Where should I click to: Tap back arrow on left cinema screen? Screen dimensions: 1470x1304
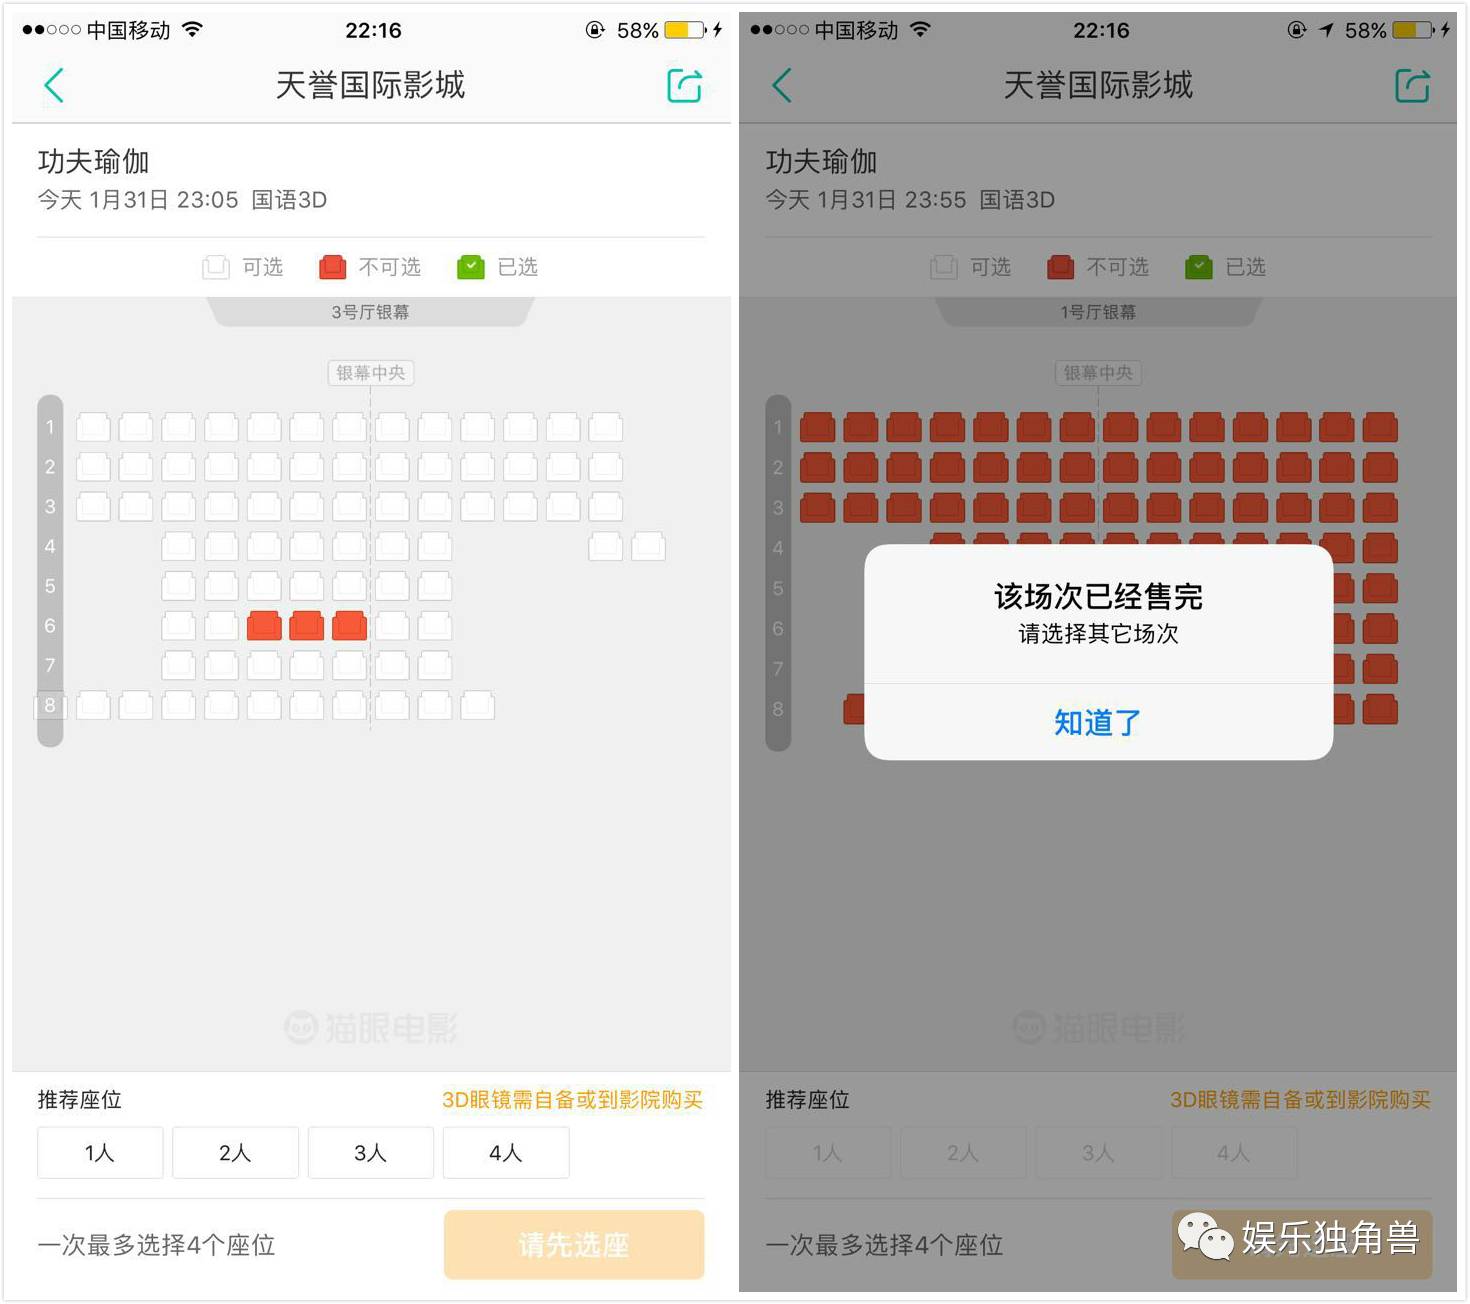pyautogui.click(x=54, y=85)
